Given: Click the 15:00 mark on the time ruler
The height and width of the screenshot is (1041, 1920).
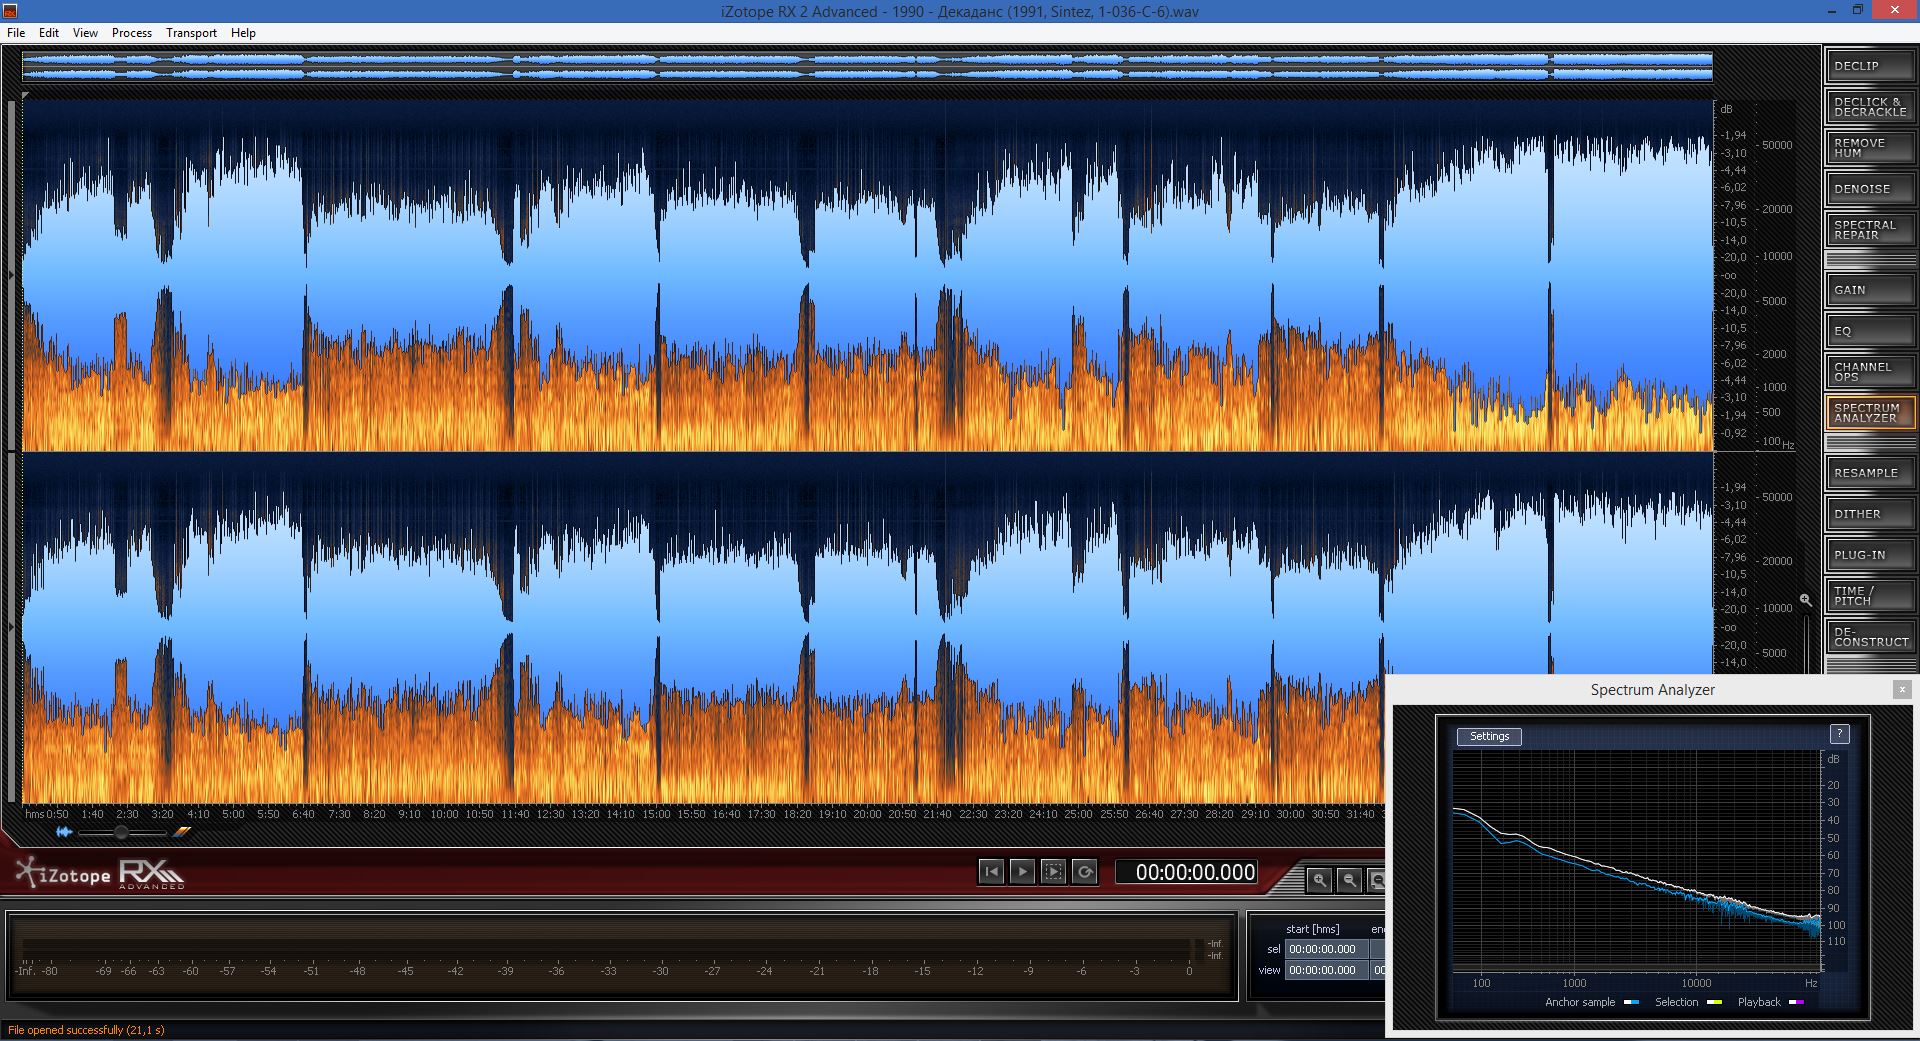Looking at the screenshot, I should (656, 814).
